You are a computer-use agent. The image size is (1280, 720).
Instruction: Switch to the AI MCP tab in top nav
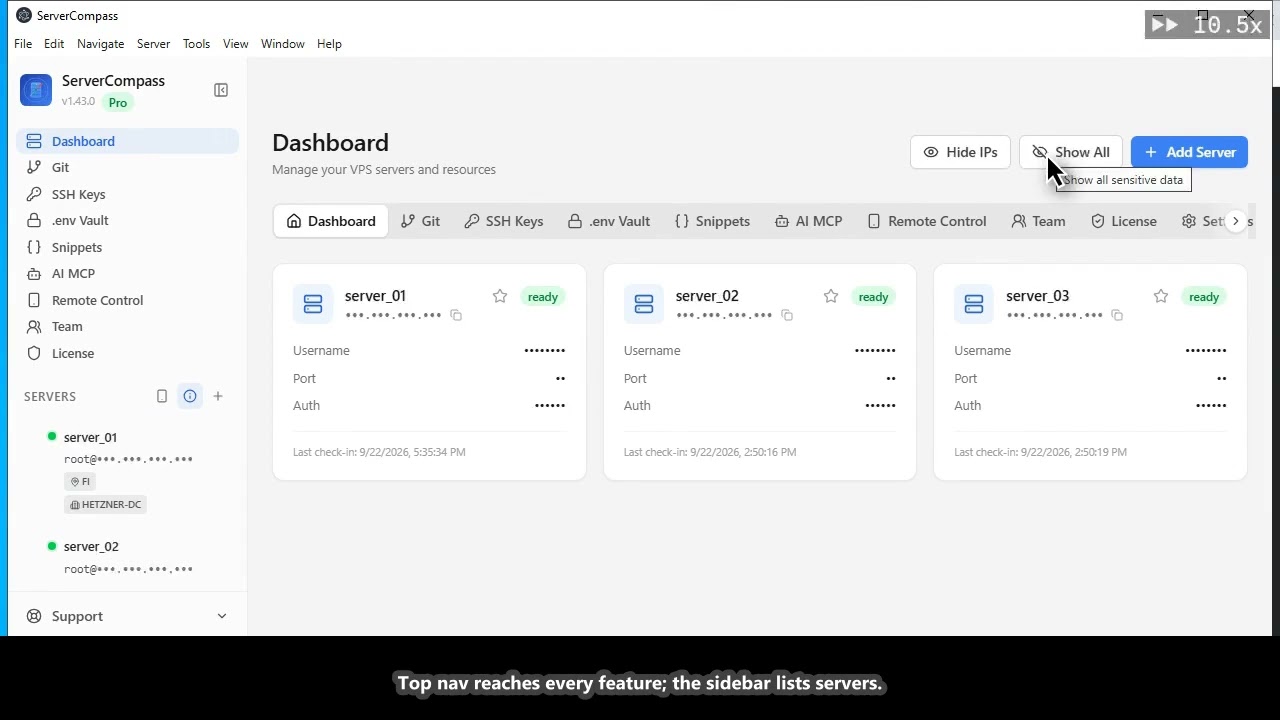tap(808, 221)
